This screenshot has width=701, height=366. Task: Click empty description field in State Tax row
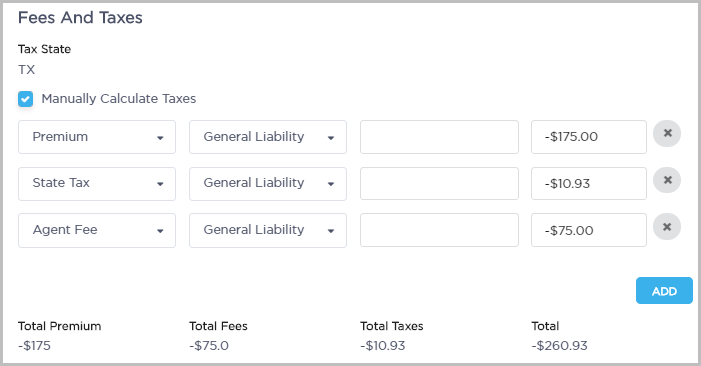(x=439, y=184)
